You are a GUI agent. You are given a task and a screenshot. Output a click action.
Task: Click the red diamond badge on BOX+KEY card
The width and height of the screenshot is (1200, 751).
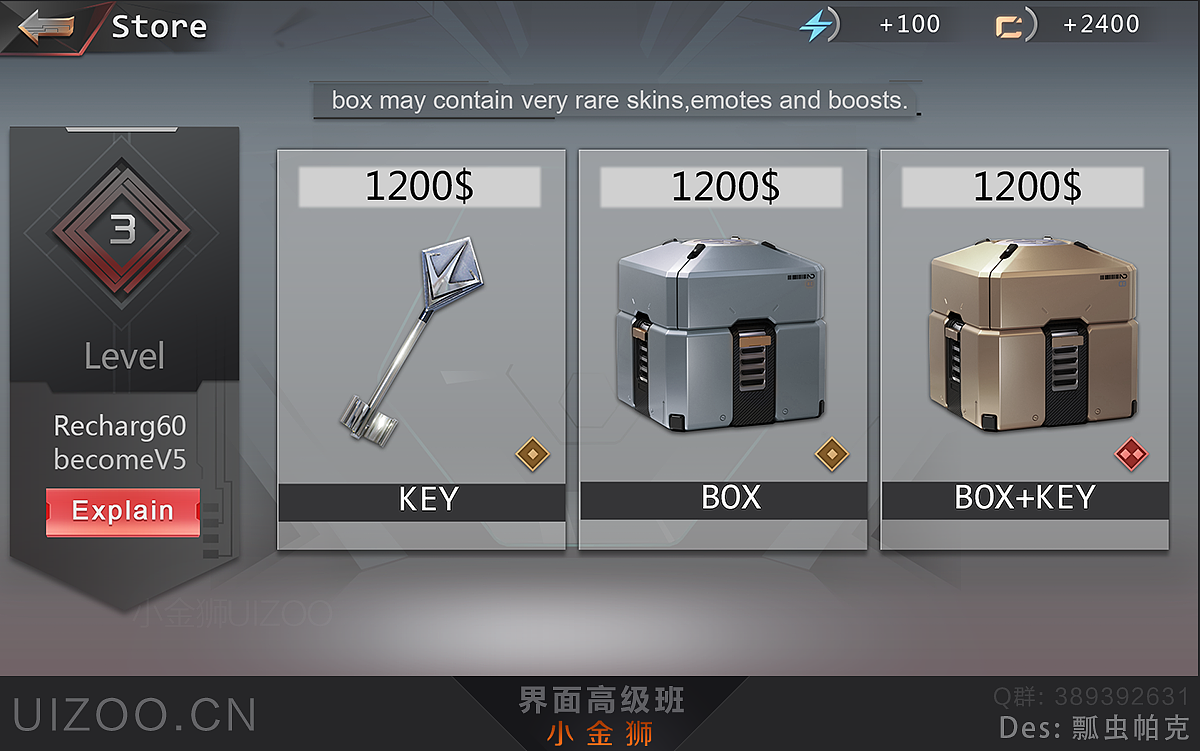point(1131,455)
